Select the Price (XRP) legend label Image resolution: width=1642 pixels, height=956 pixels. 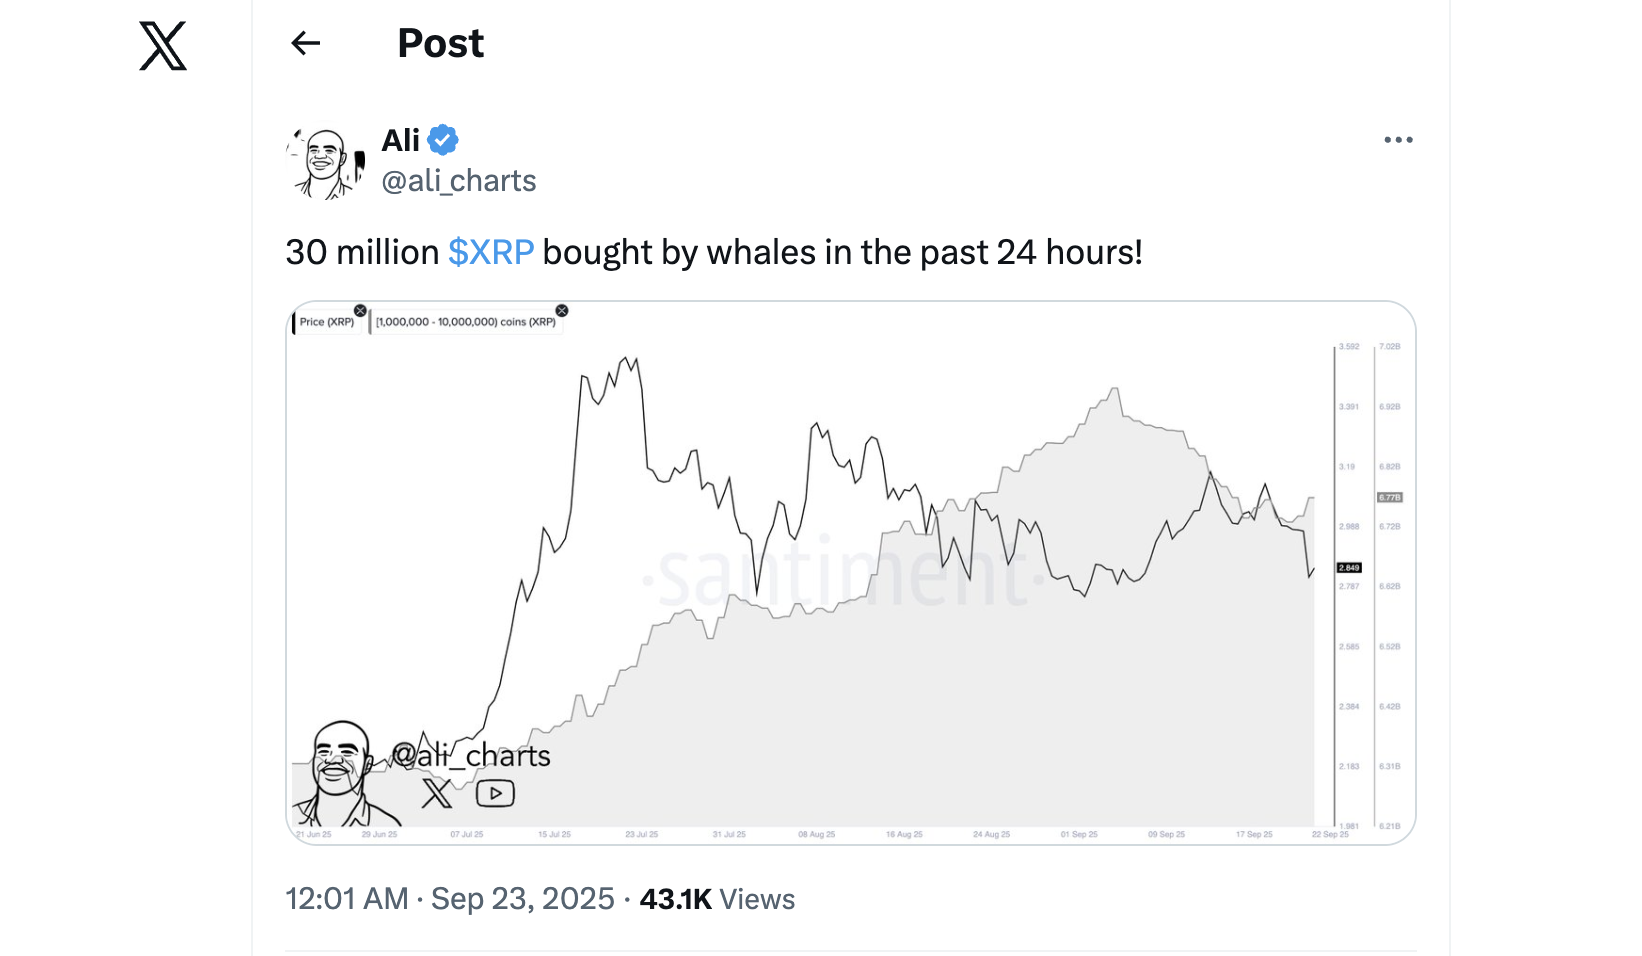coord(327,322)
